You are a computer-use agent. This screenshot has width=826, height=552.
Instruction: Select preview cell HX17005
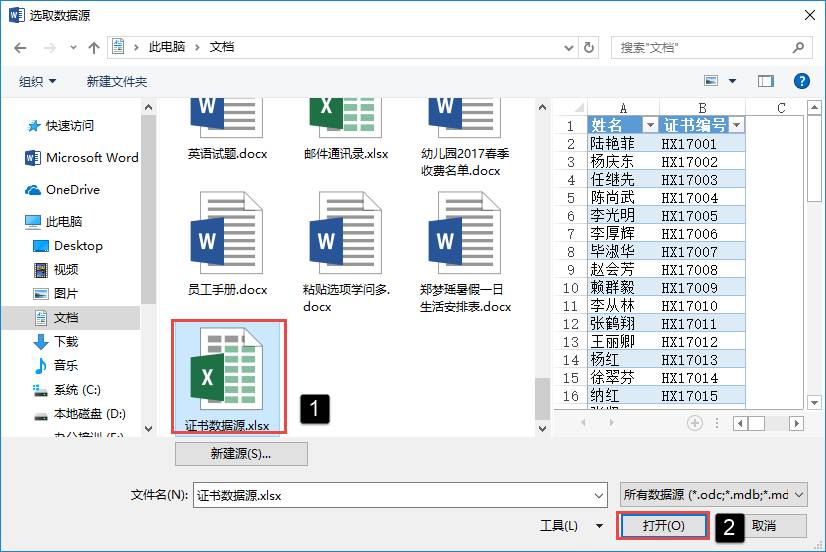702,215
